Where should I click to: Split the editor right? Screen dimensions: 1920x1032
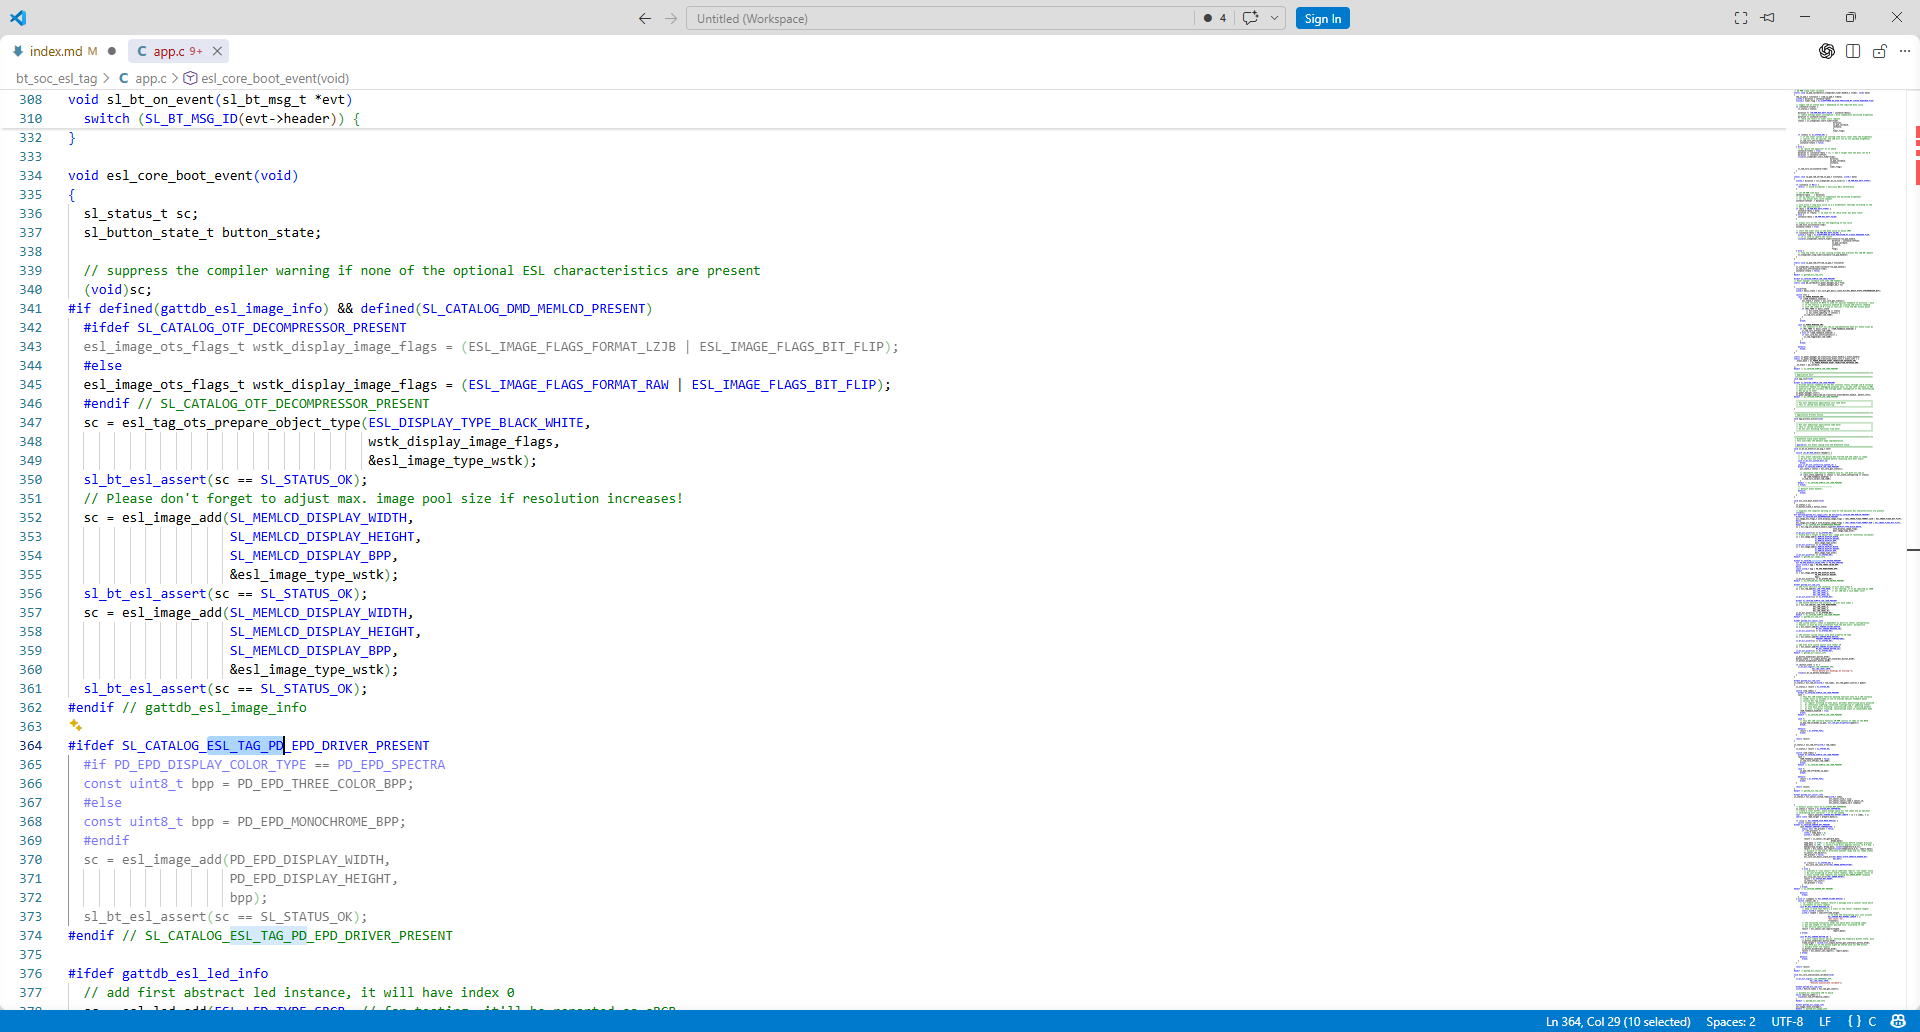point(1853,51)
